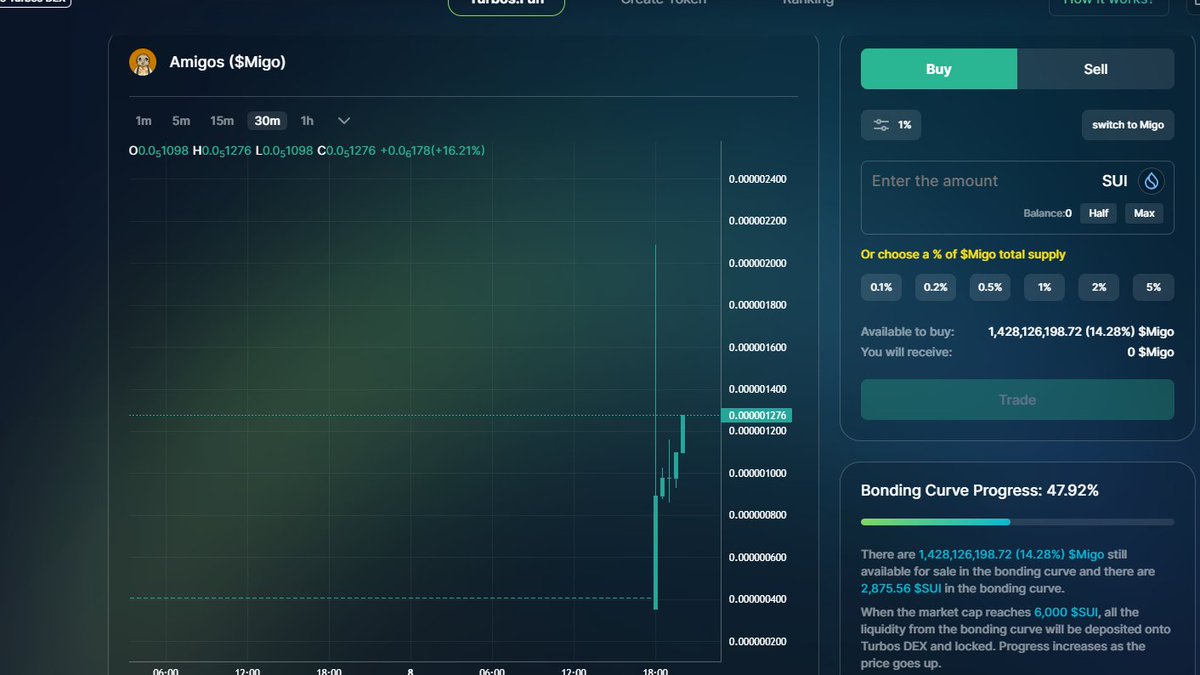Switch chart interval to 1m
The image size is (1200, 675).
[144, 121]
